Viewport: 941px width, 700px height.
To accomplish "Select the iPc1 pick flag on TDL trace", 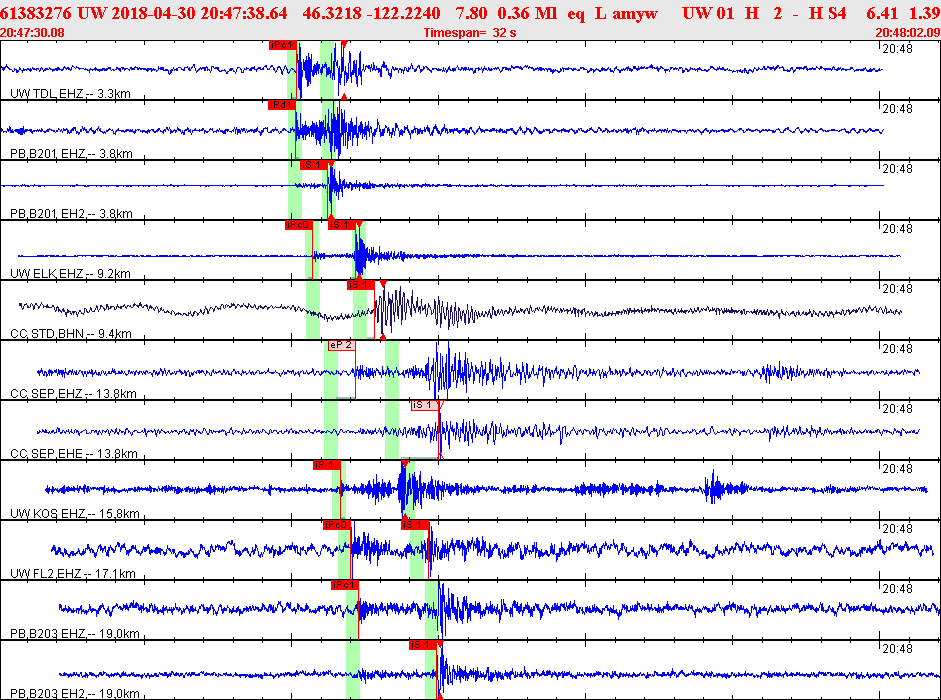I will click(x=283, y=45).
